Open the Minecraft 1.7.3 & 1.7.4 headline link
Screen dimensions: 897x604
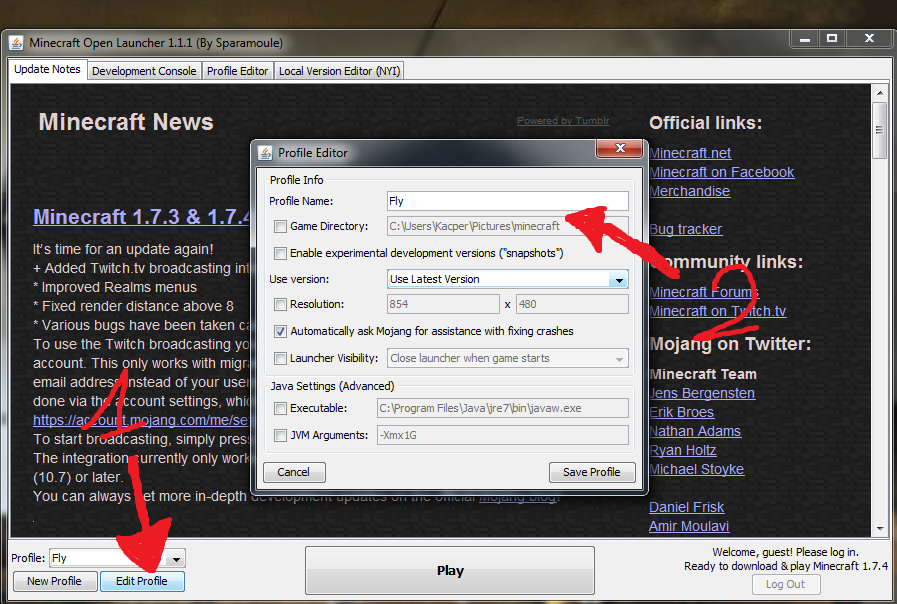click(x=141, y=217)
